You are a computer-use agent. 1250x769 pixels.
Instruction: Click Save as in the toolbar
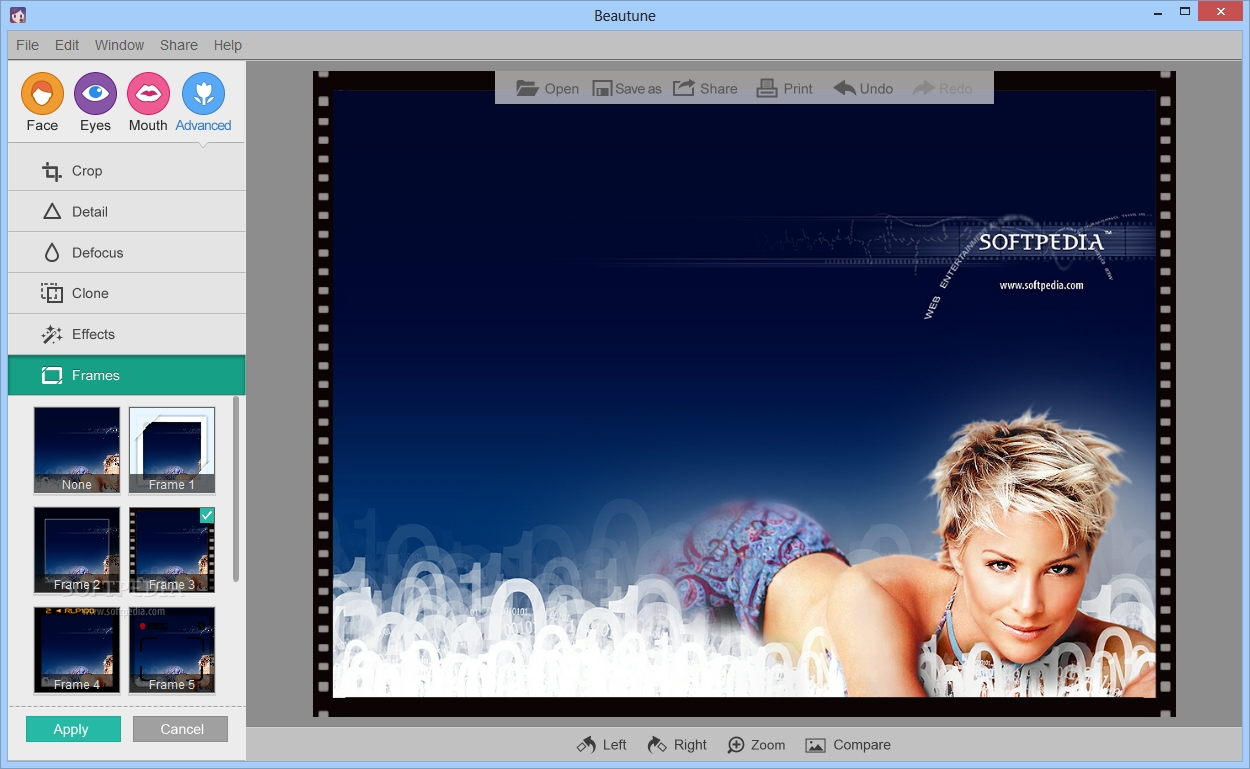(627, 88)
